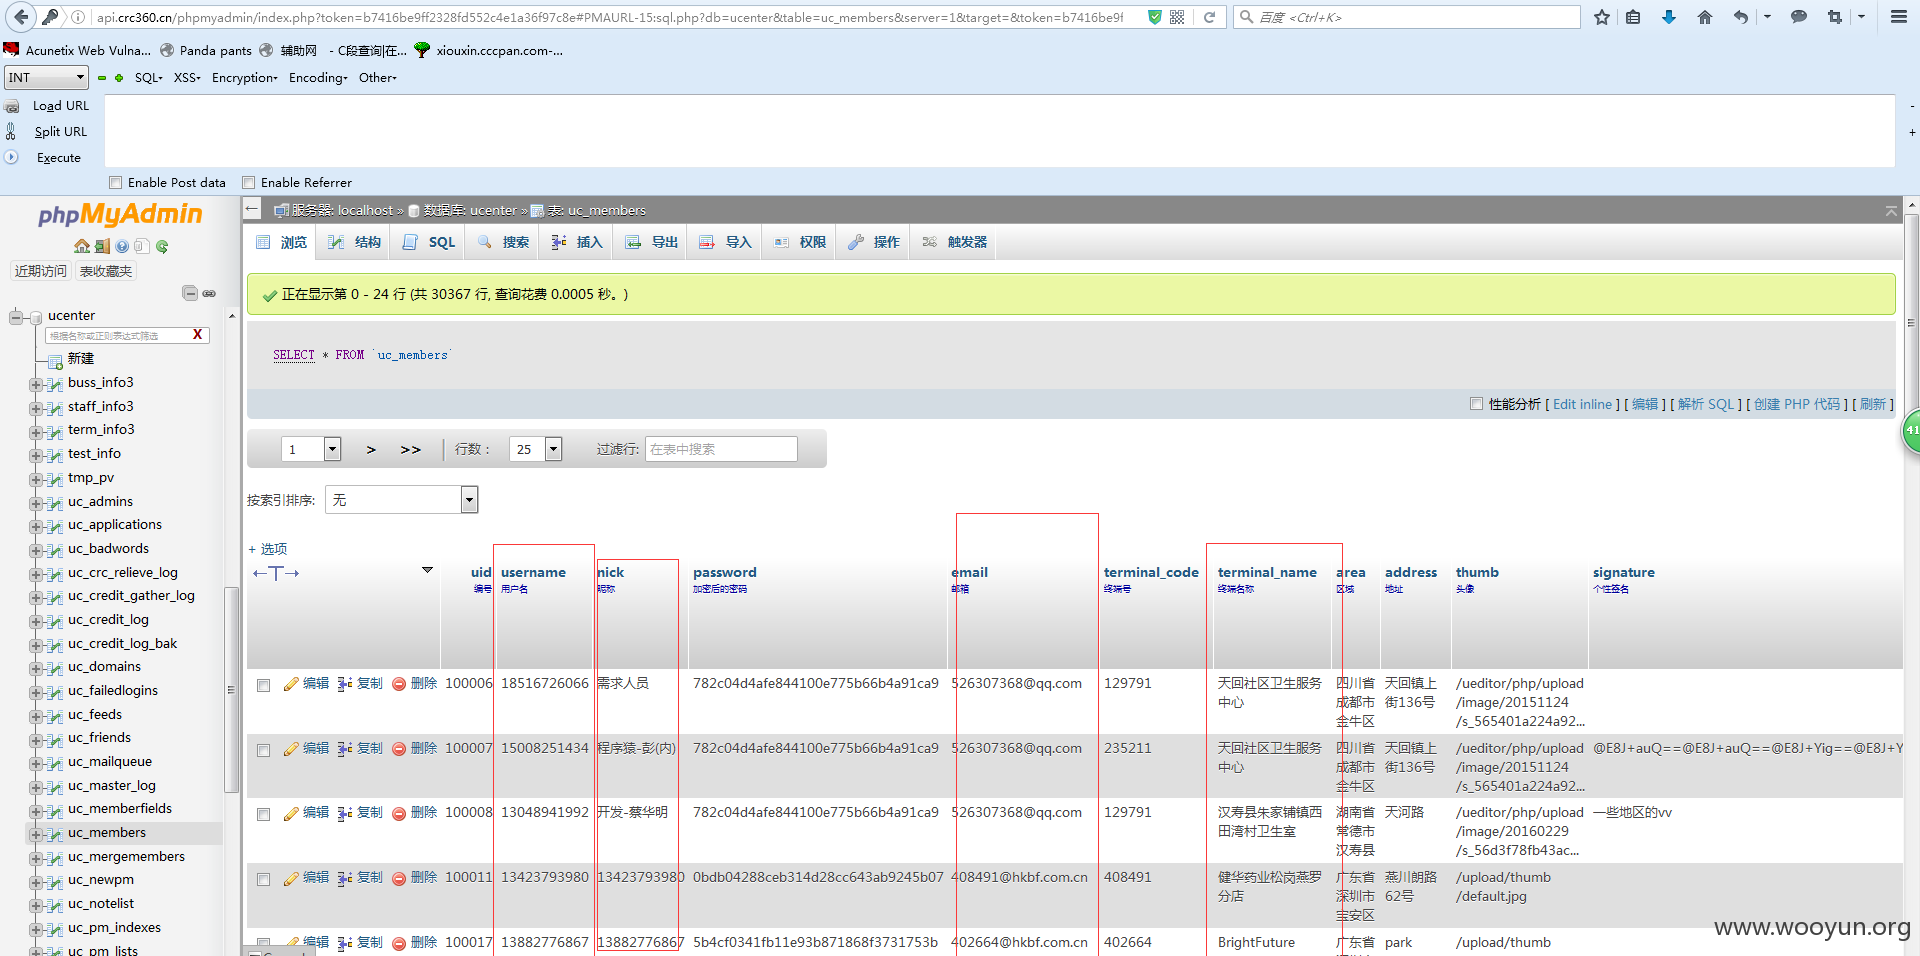Screen dimensions: 1920x956
Task: Sort by the username column header
Action: point(533,572)
